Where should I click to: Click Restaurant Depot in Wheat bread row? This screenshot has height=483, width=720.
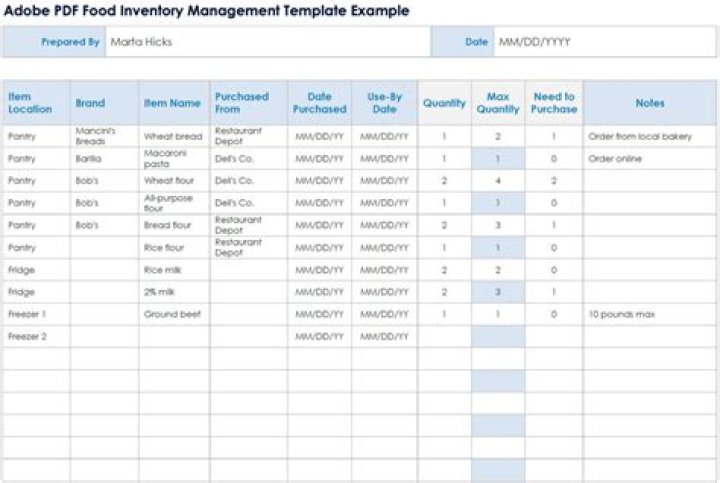(249, 136)
